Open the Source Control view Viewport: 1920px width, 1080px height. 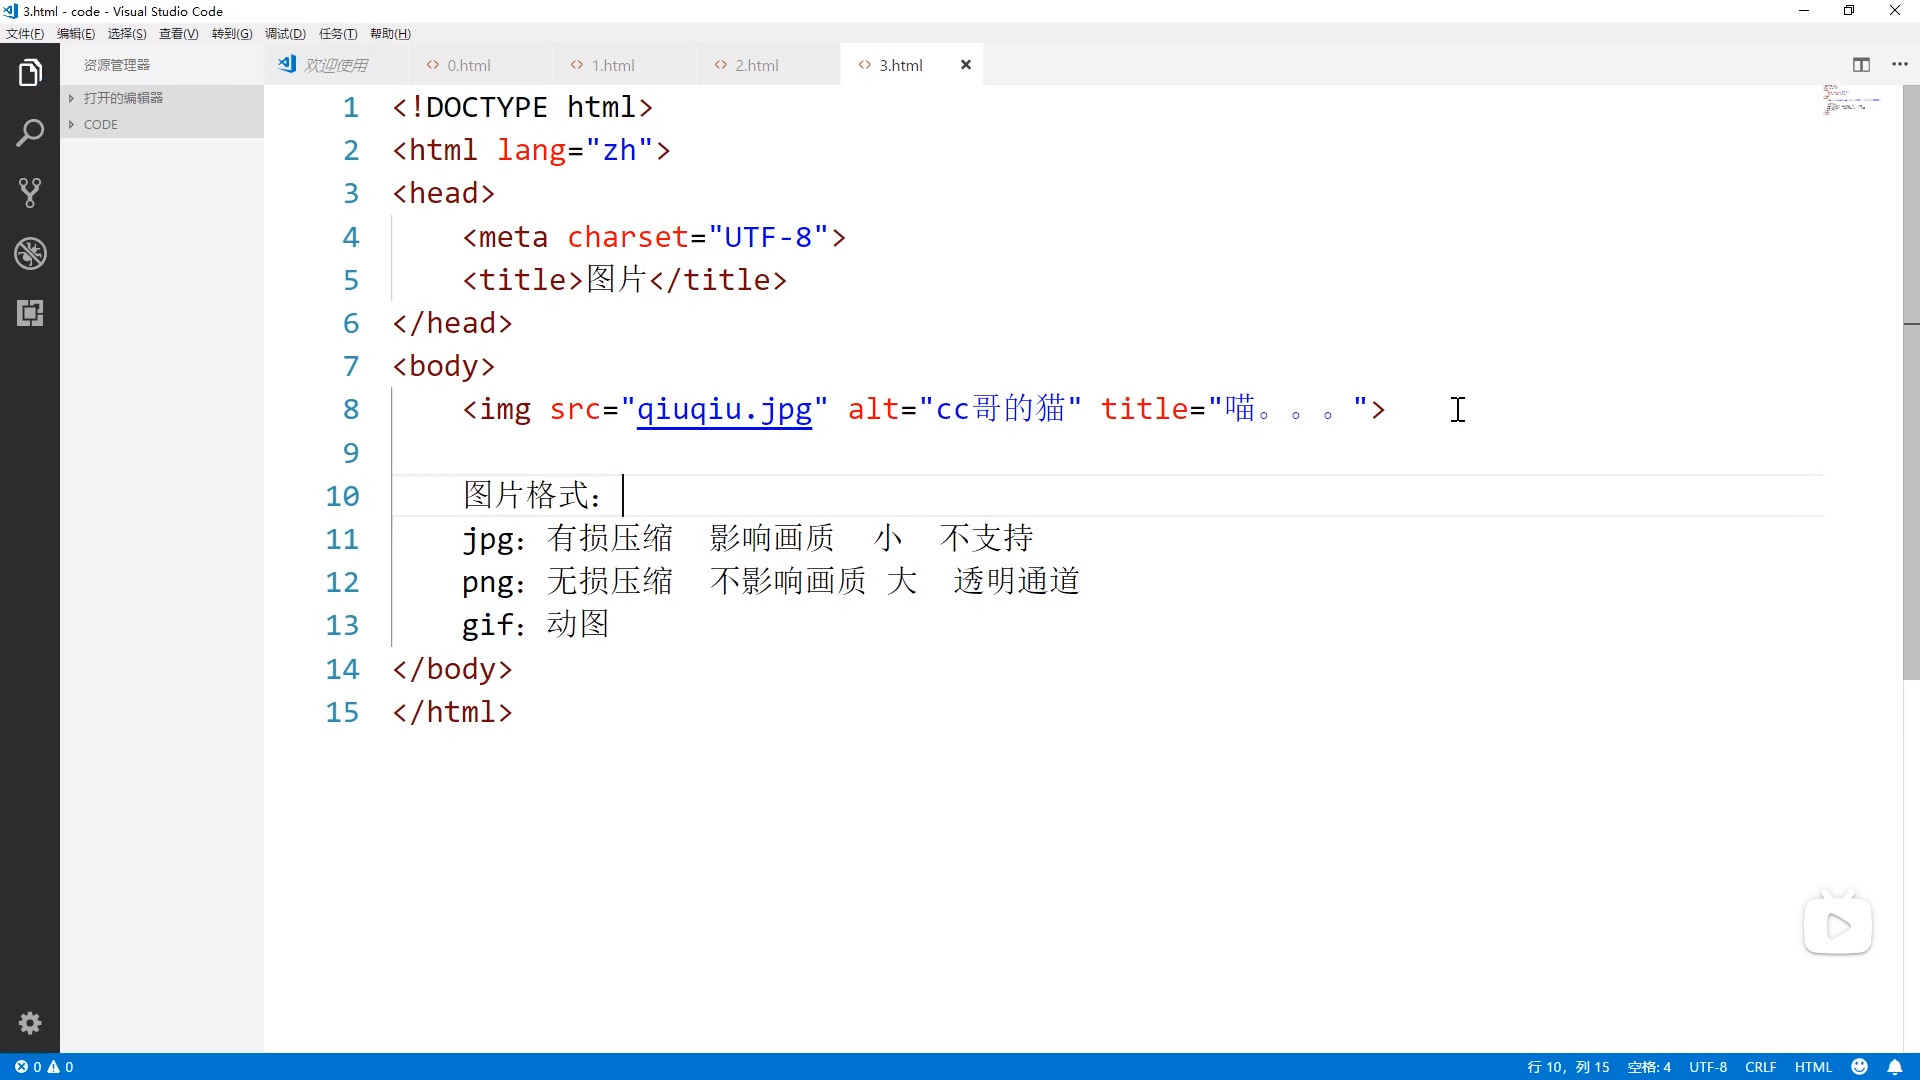[30, 193]
